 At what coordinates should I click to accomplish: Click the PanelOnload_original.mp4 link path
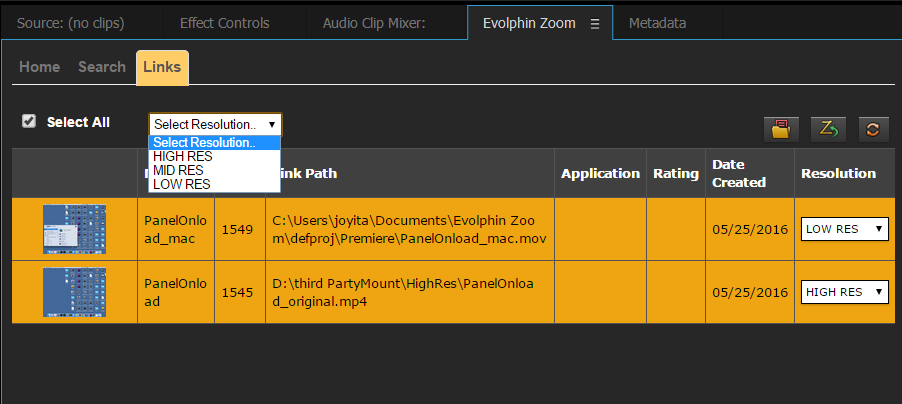[403, 292]
